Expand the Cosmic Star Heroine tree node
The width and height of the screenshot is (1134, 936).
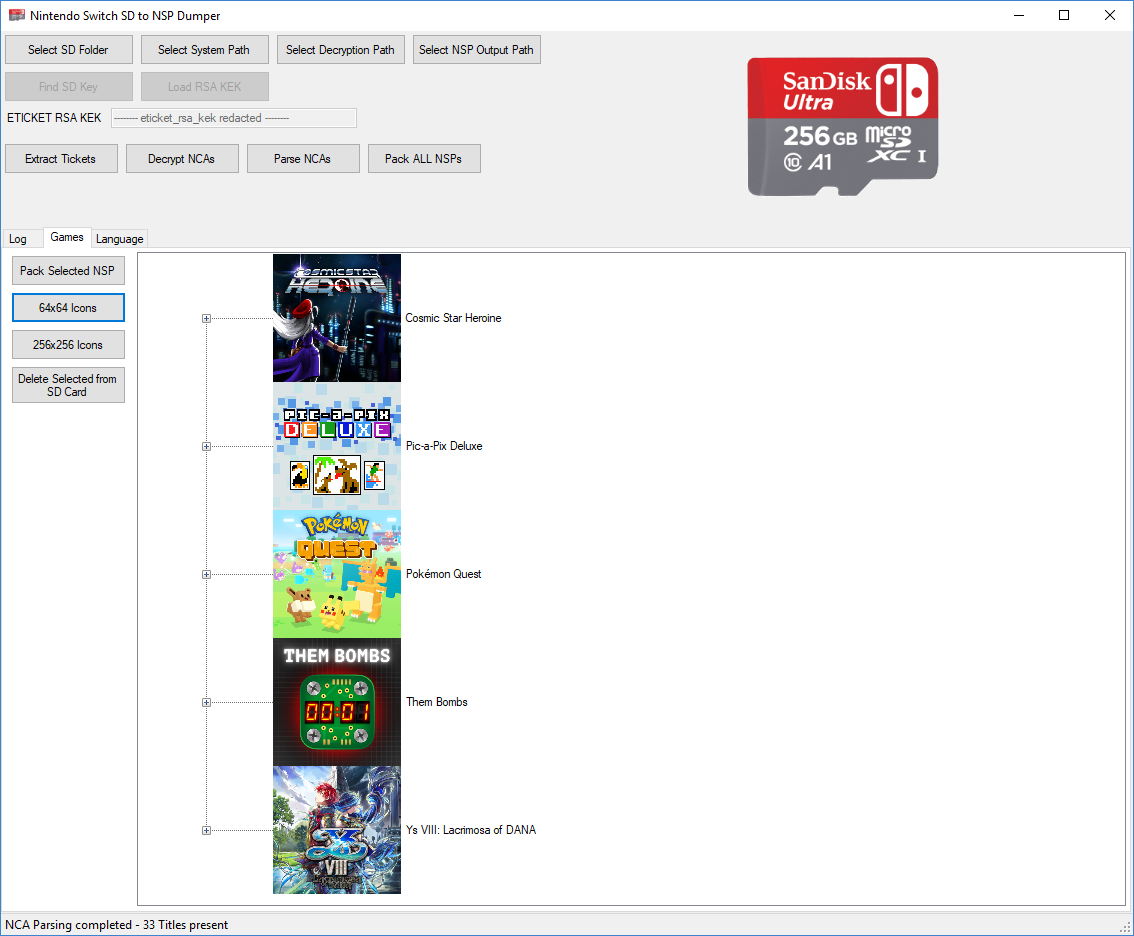[207, 319]
